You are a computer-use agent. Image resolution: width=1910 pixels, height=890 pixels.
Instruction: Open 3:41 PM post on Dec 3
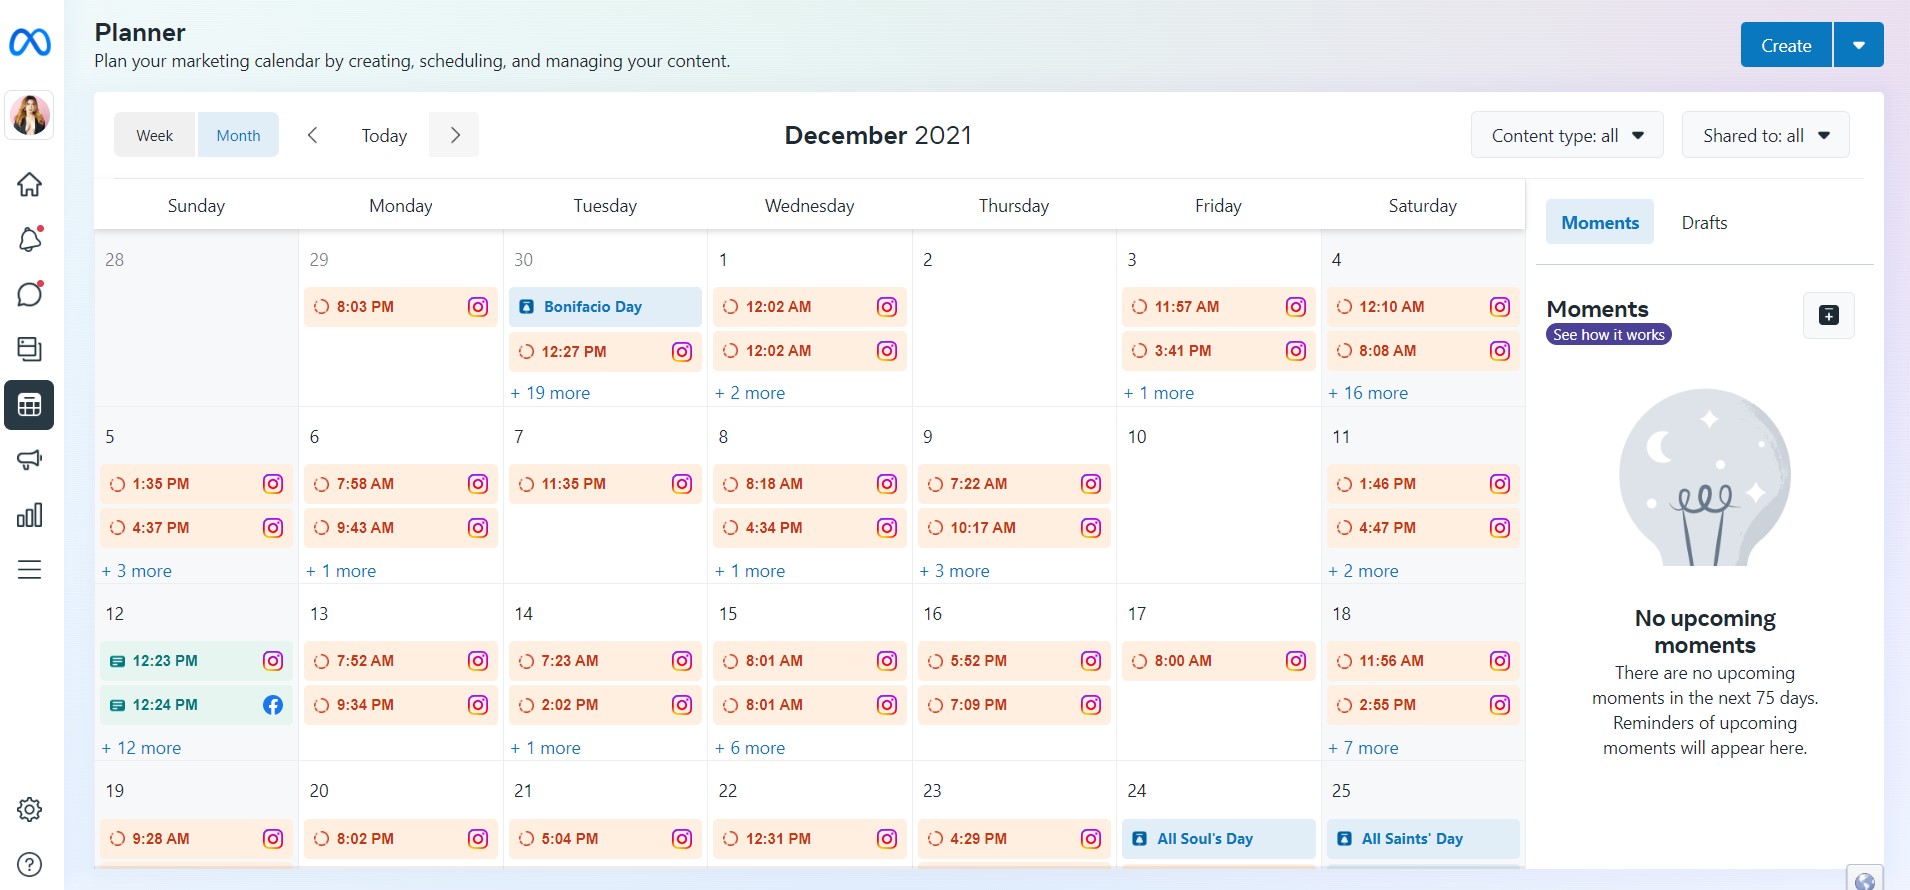point(1218,351)
